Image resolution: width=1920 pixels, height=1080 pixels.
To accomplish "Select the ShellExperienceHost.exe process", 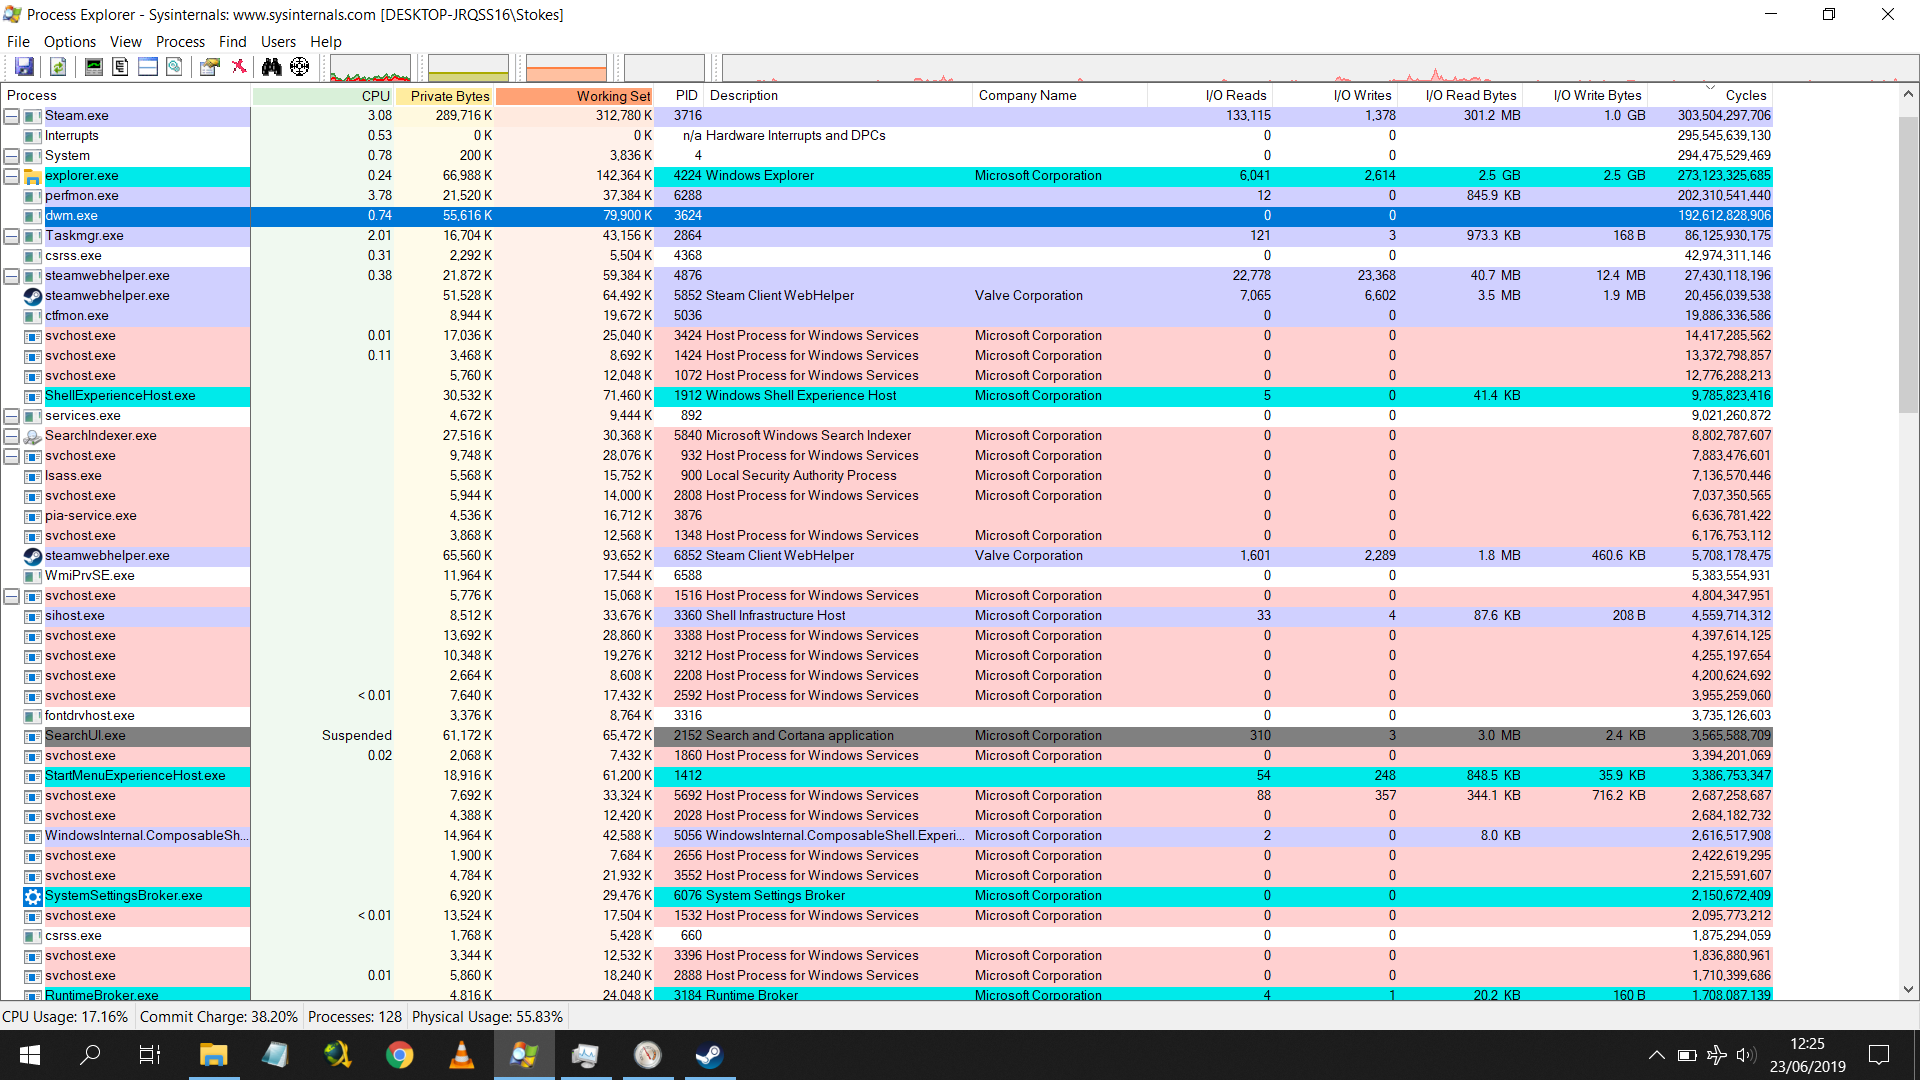I will tap(887, 396).
